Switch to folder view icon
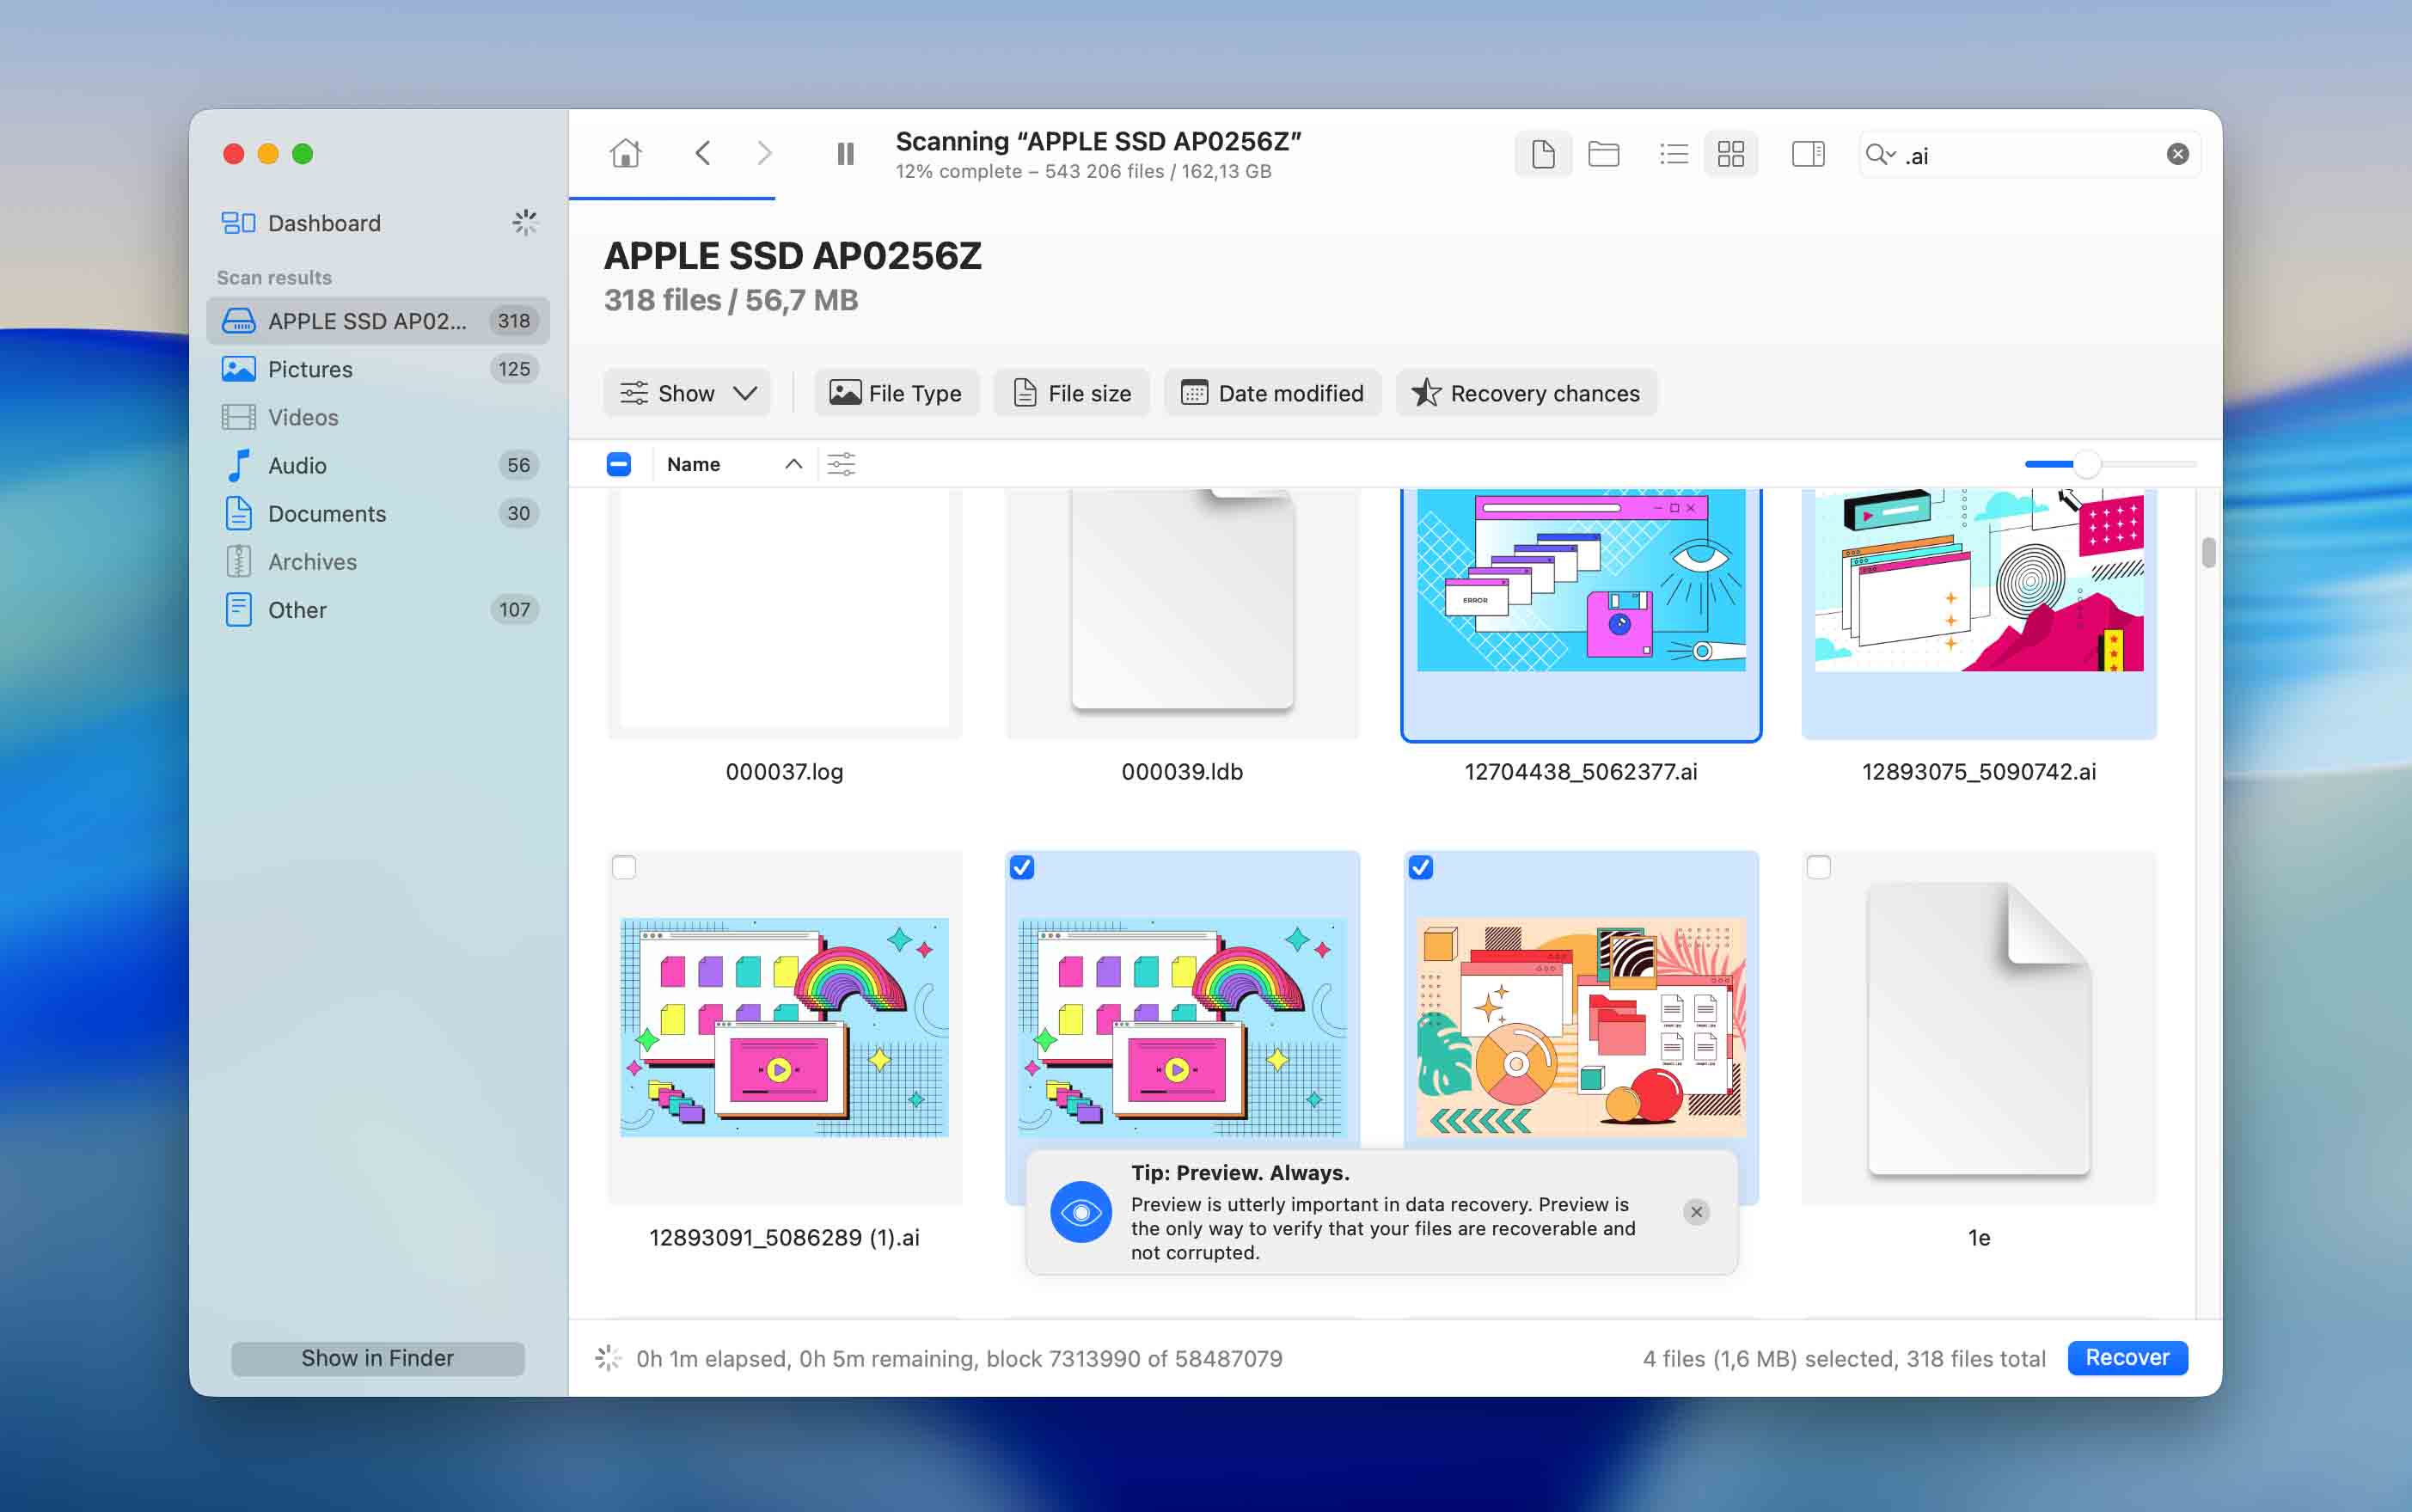This screenshot has width=2412, height=1512. click(1603, 154)
